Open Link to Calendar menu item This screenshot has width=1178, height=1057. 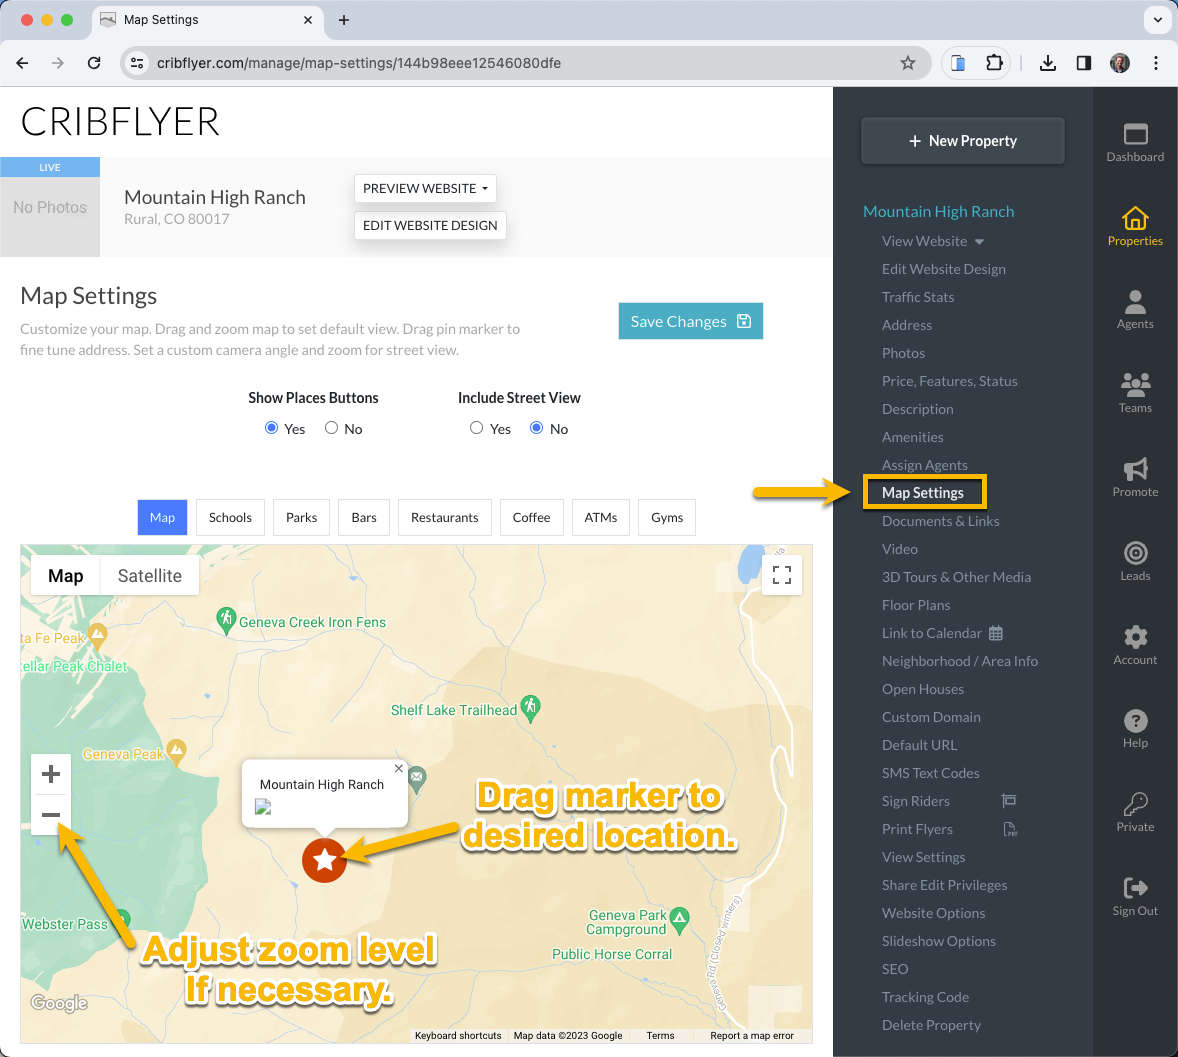tap(942, 633)
